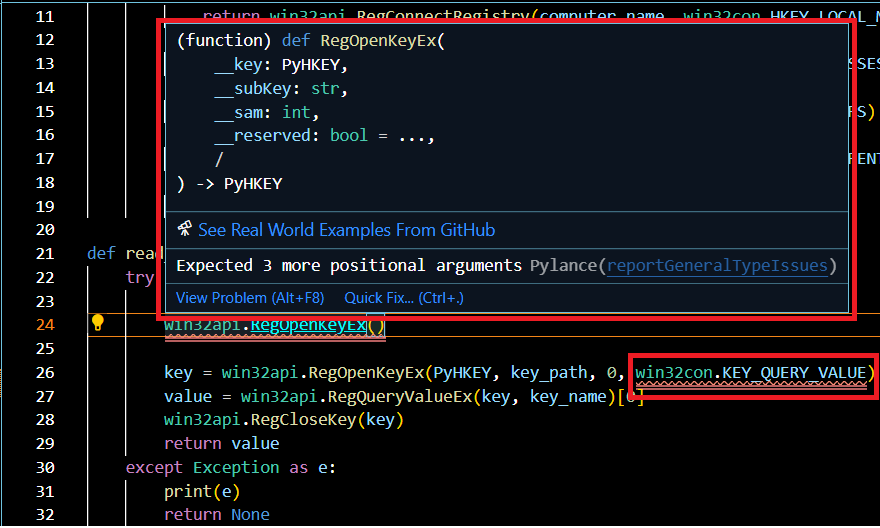Image resolution: width=880 pixels, height=528 pixels.
Task: Click ') -> PyHKEY' return type in tooltip
Action: coord(230,184)
